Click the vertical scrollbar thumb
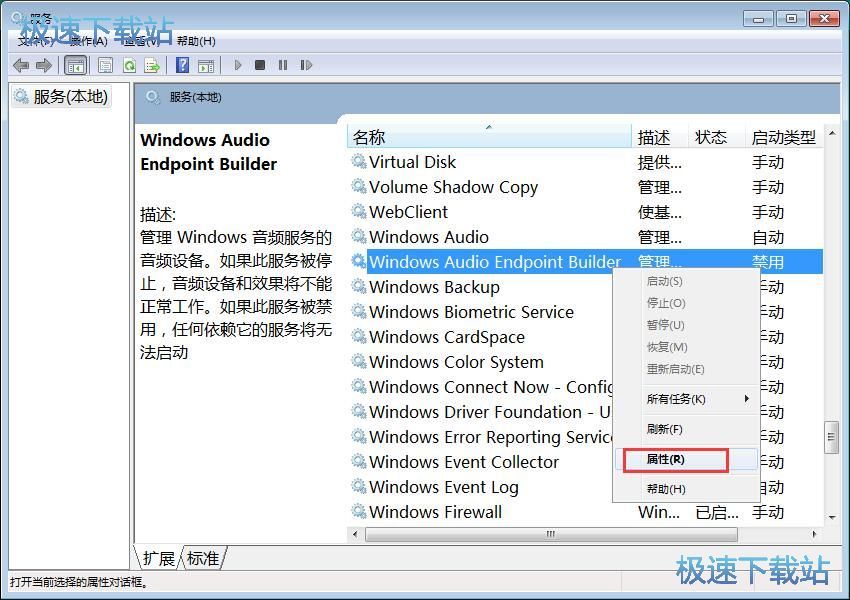Screen dimensions: 850x600 (831, 437)
